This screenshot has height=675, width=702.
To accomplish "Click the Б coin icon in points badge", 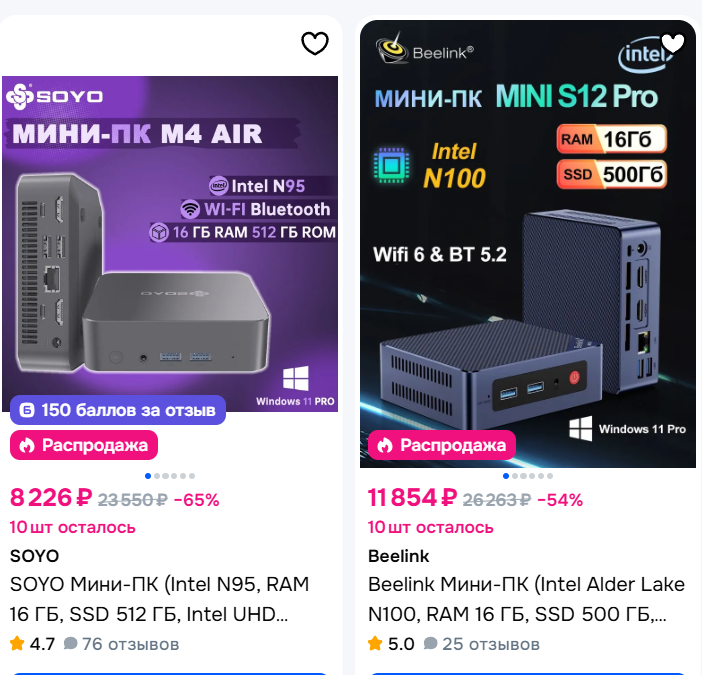I will pyautogui.click(x=28, y=410).
